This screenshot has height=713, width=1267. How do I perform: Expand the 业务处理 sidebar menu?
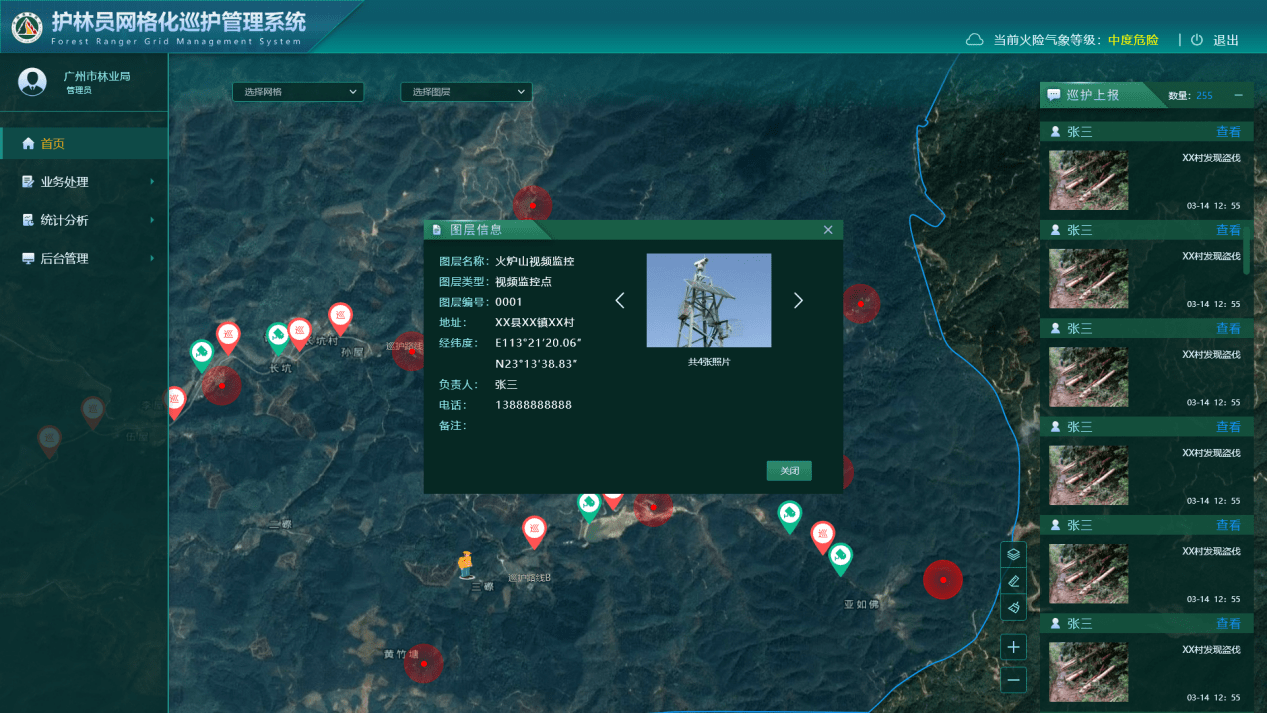click(x=84, y=182)
